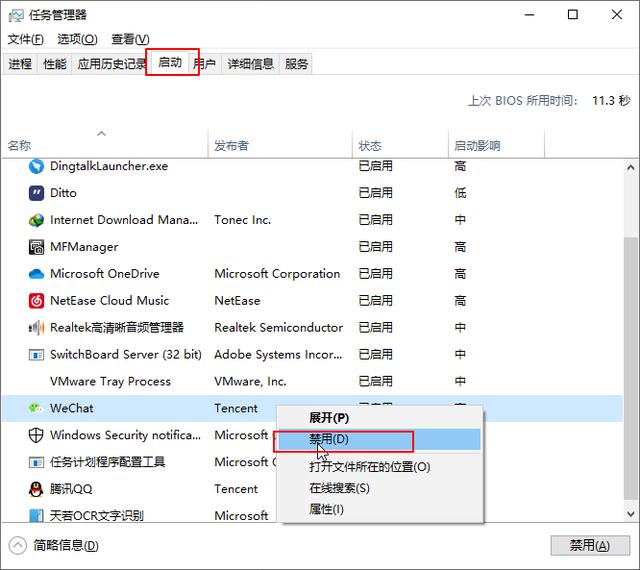Click the Tonec Inc. publisher cell
The image size is (640, 570).
click(x=242, y=220)
